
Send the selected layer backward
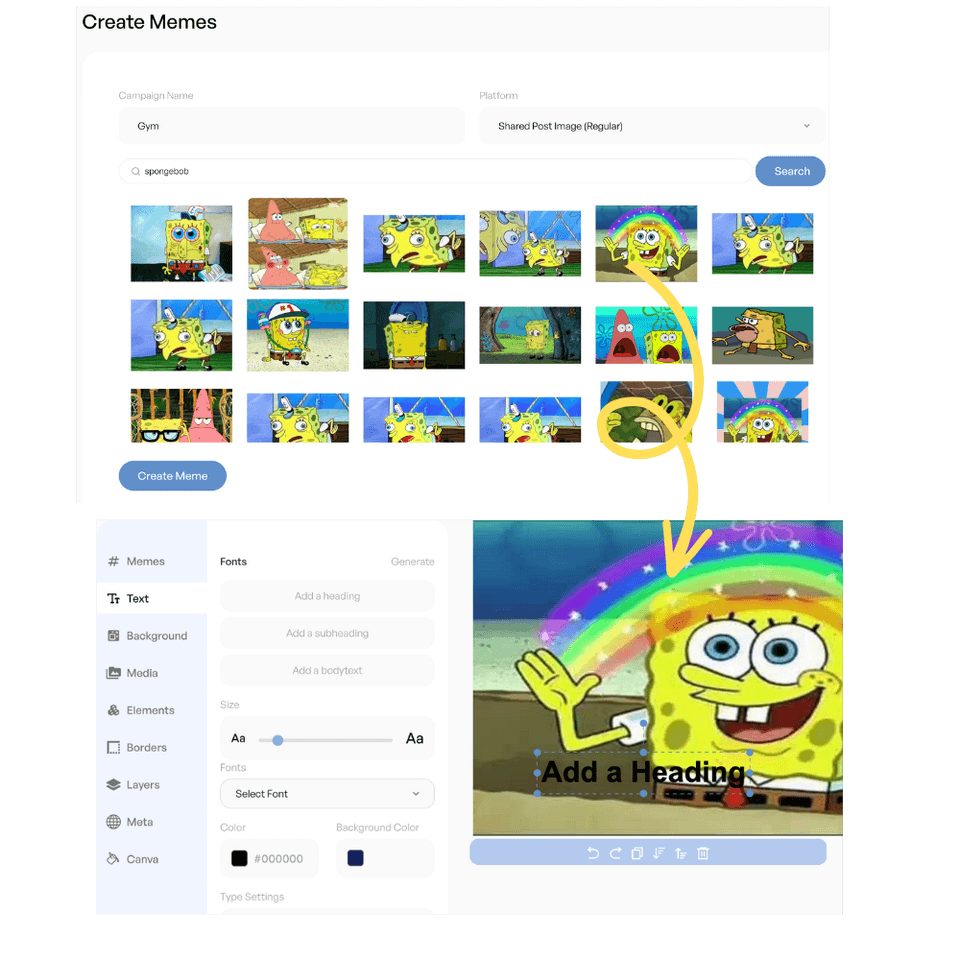659,853
